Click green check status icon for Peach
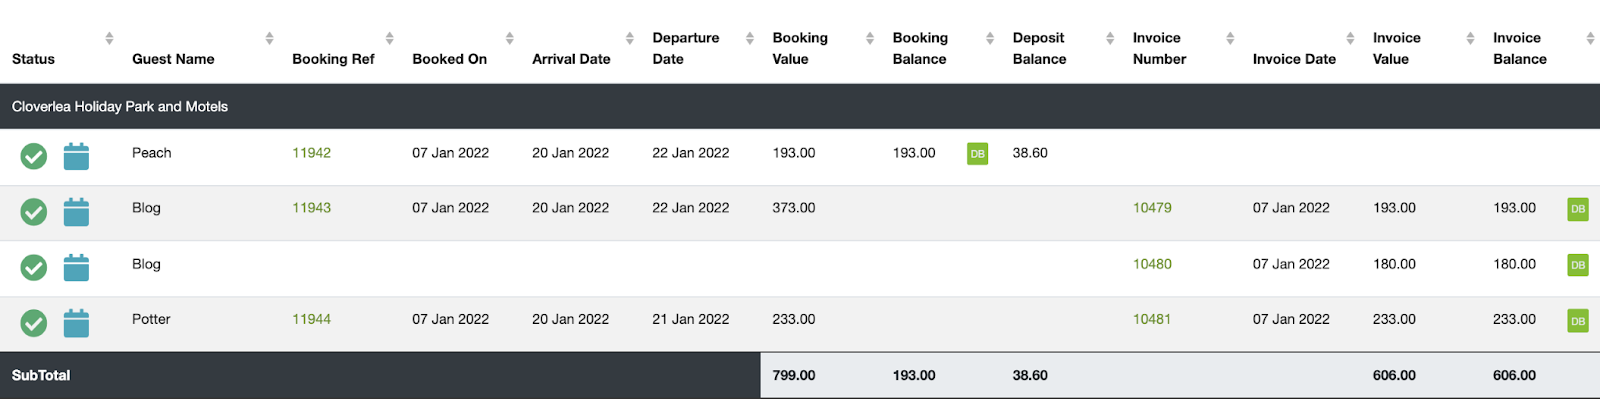Screen dimensions: 1600x399 tap(34, 156)
